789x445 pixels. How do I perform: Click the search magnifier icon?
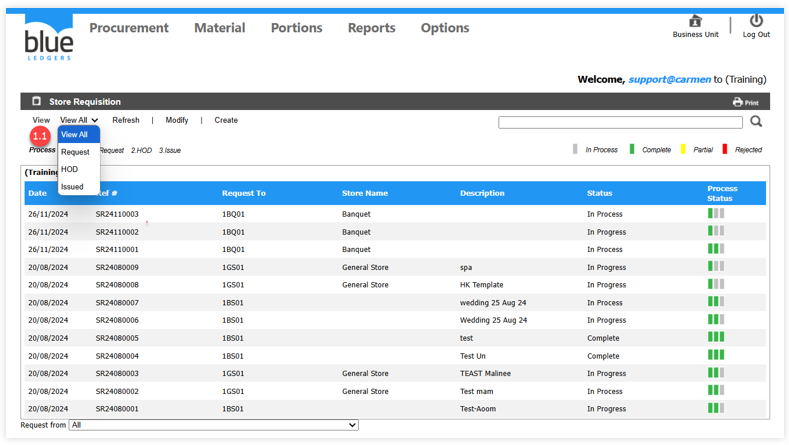(x=756, y=122)
